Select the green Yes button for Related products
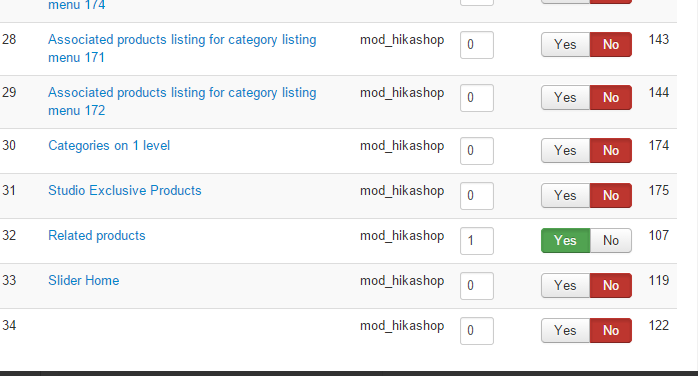Screen dimensions: 698x376 pos(566,241)
